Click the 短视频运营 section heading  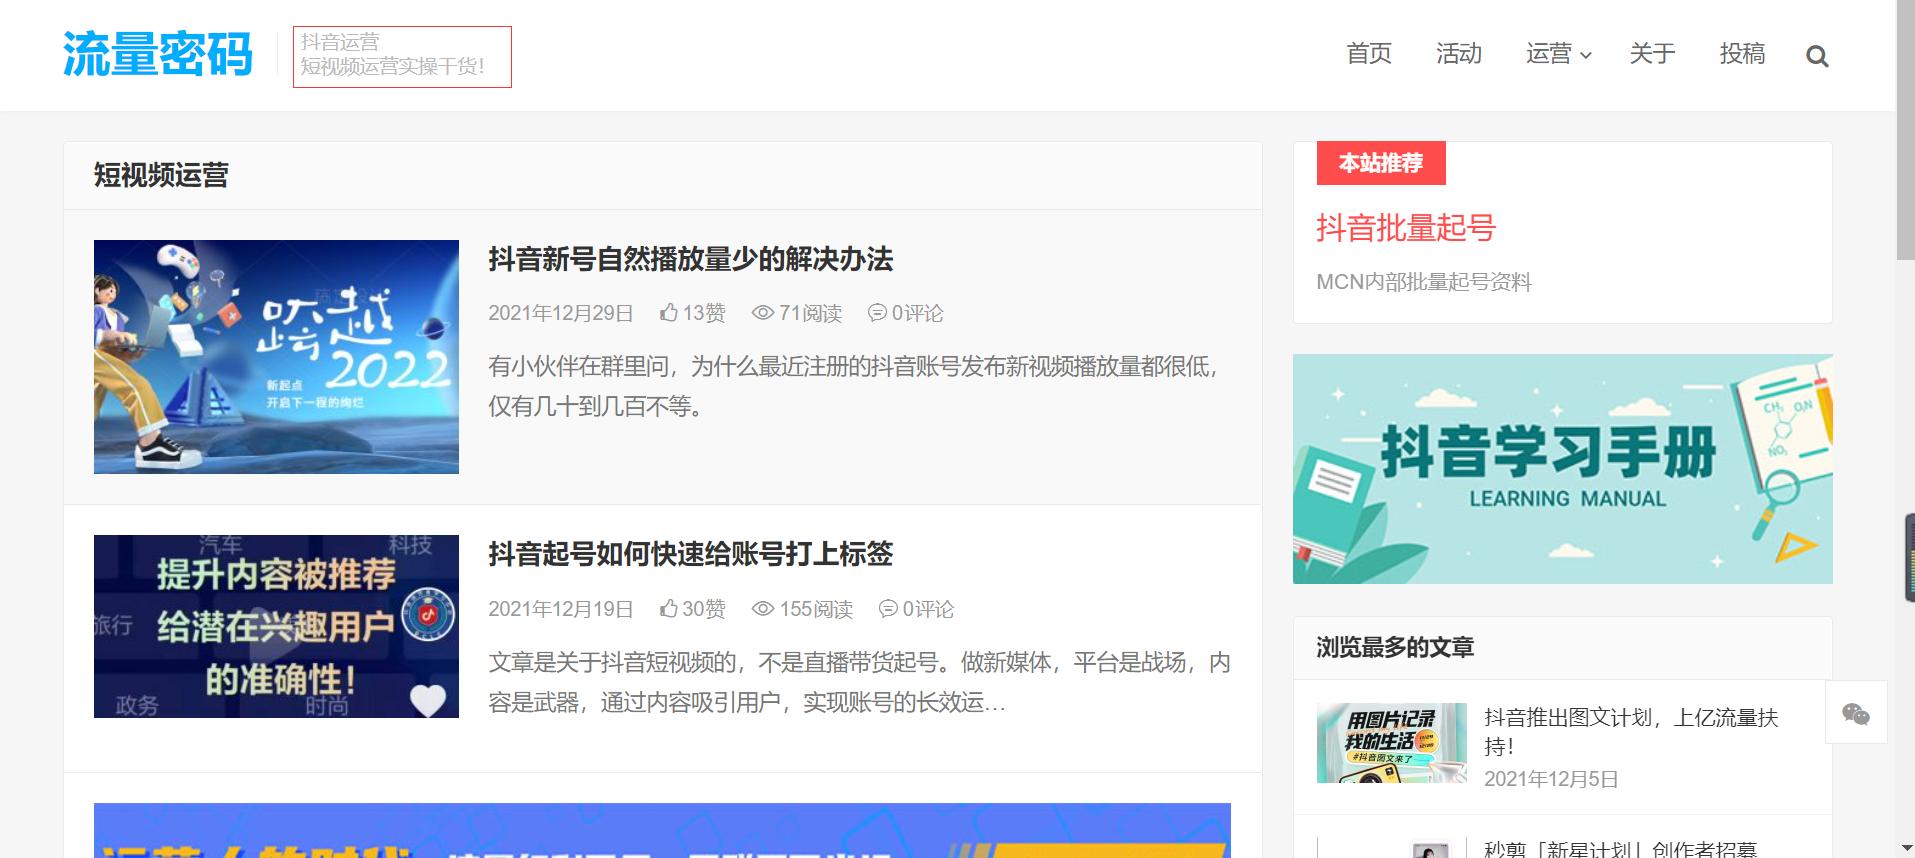pos(161,176)
